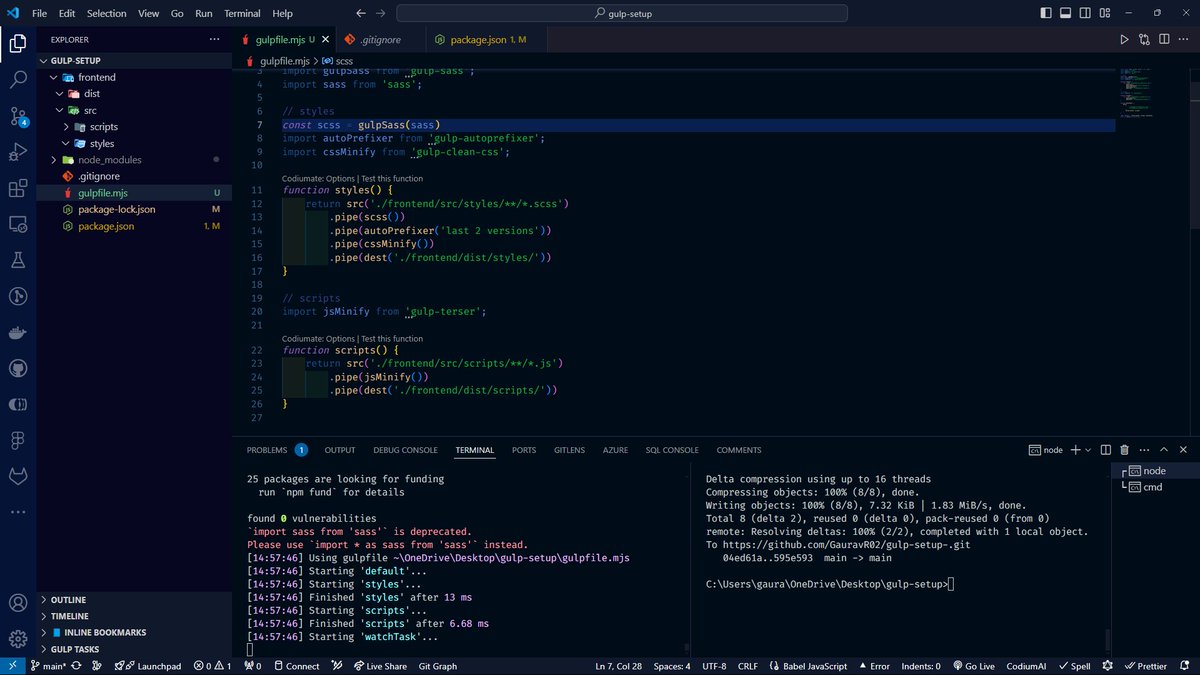Open the Accounts menu

tap(18, 603)
